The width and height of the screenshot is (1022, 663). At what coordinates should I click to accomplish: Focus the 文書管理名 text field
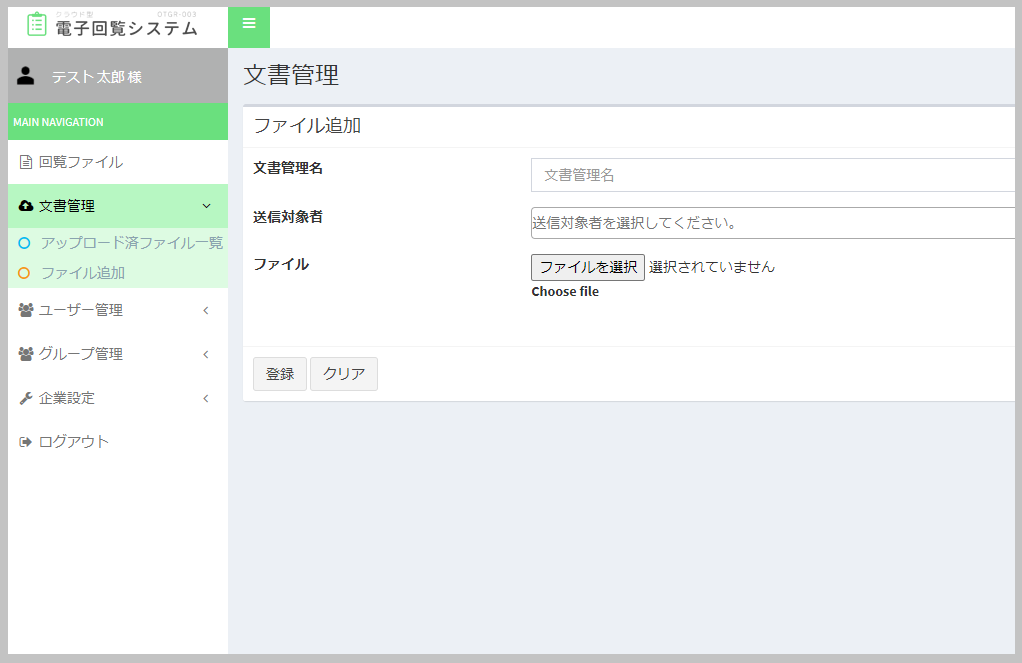tap(772, 175)
